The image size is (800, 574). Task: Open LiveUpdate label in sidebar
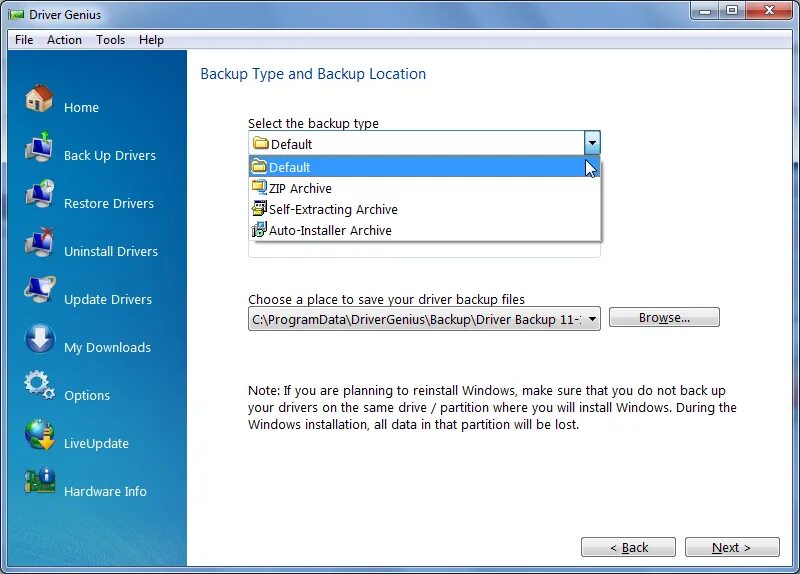pos(96,443)
